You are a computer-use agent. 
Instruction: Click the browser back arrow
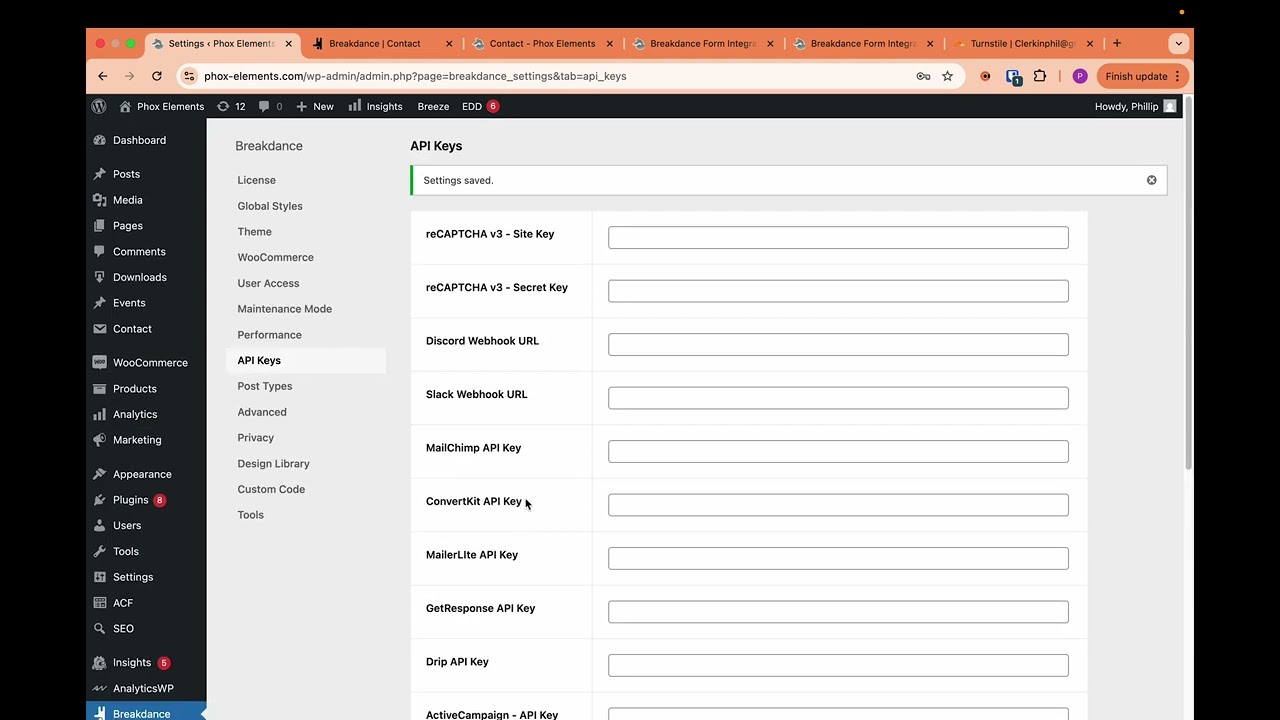[102, 76]
